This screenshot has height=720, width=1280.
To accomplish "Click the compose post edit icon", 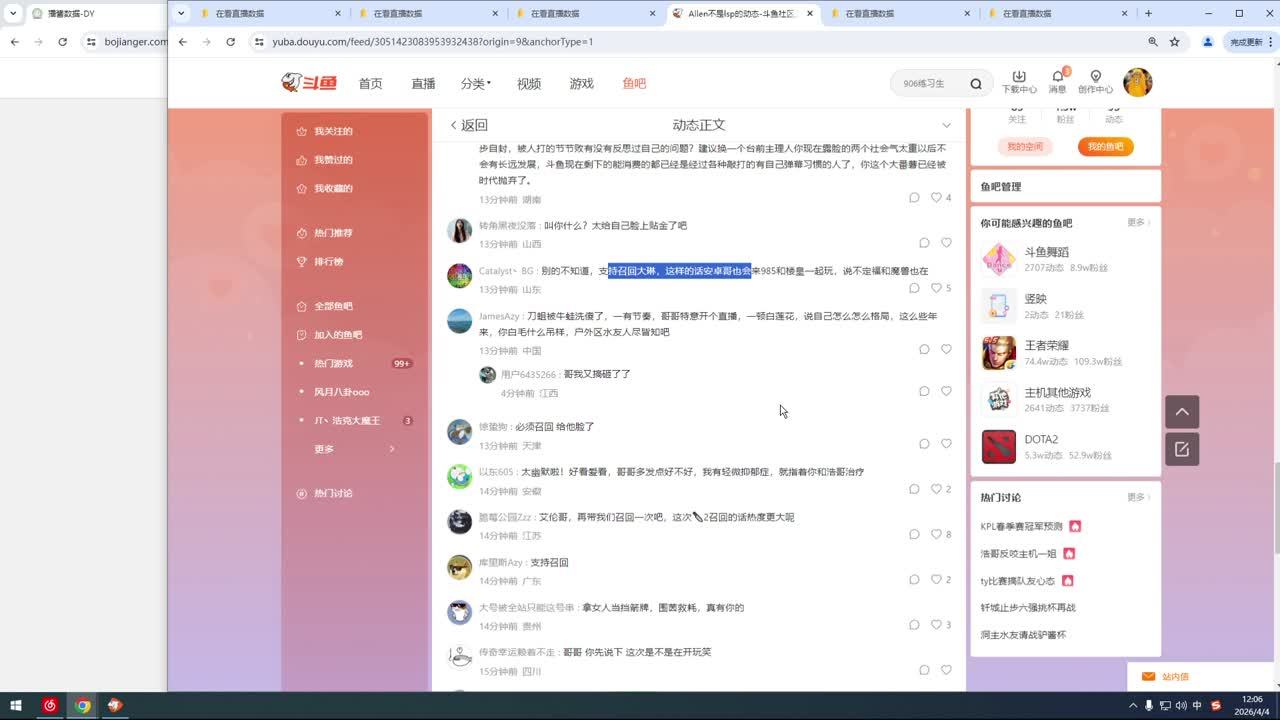I will (x=1181, y=449).
